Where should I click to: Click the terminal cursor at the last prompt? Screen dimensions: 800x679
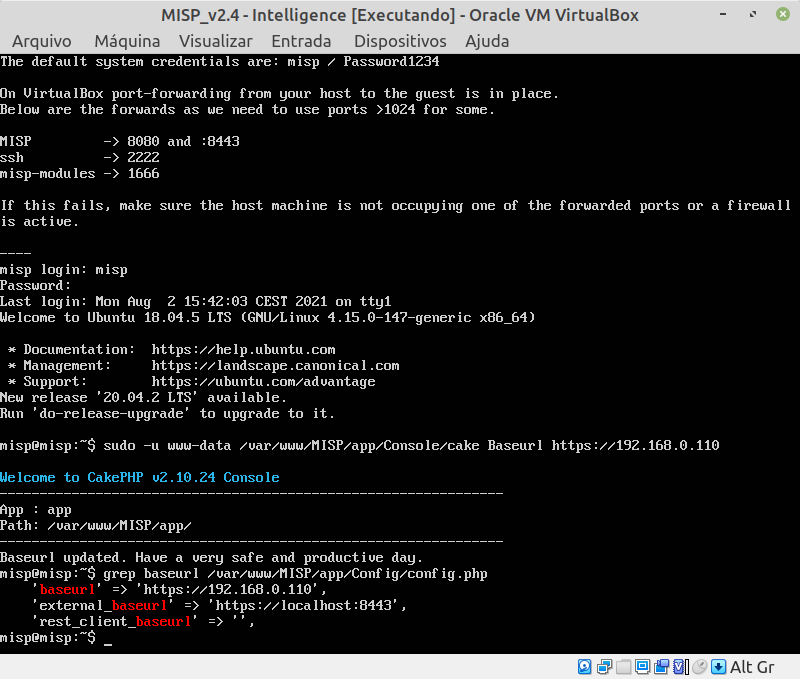(108, 643)
